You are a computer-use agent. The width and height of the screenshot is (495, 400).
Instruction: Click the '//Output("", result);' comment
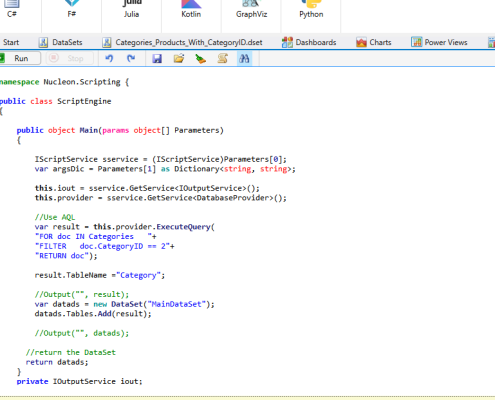click(x=82, y=295)
